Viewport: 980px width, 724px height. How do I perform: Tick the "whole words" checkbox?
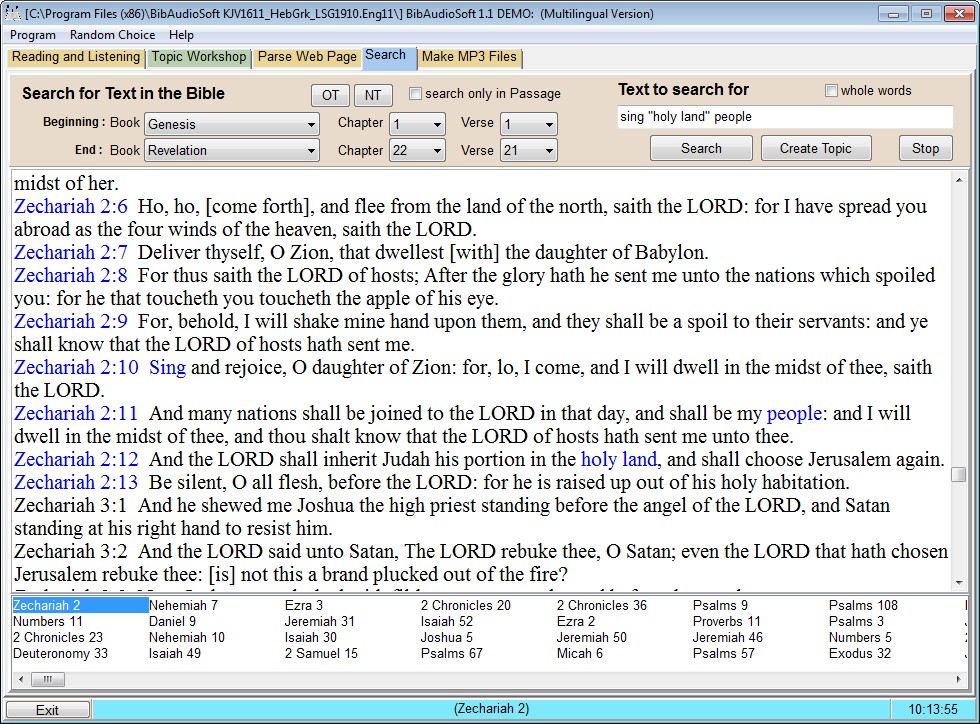[x=831, y=91]
